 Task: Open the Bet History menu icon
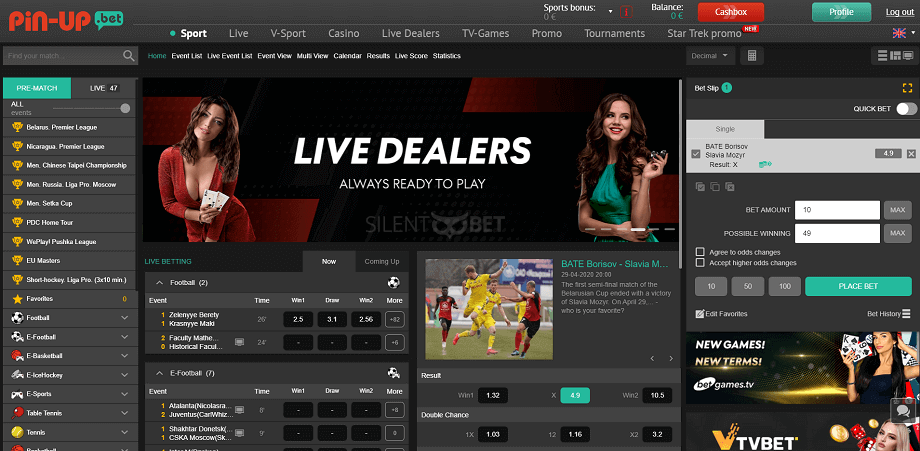tap(907, 314)
